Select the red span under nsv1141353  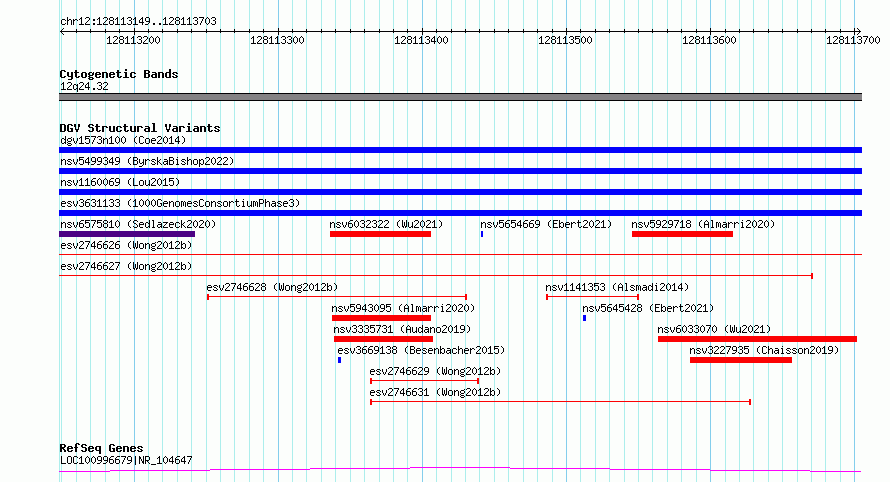[x=593, y=297]
